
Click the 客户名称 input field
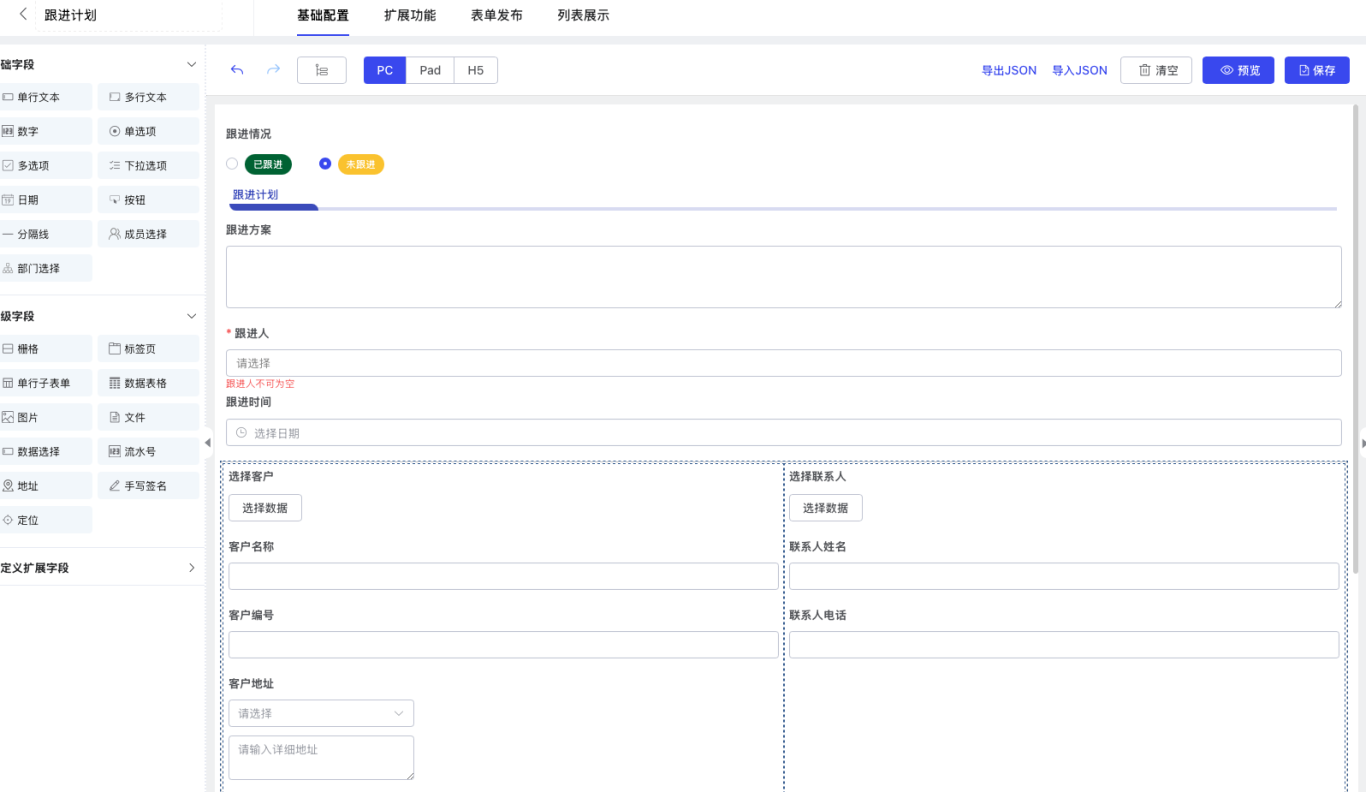point(503,576)
